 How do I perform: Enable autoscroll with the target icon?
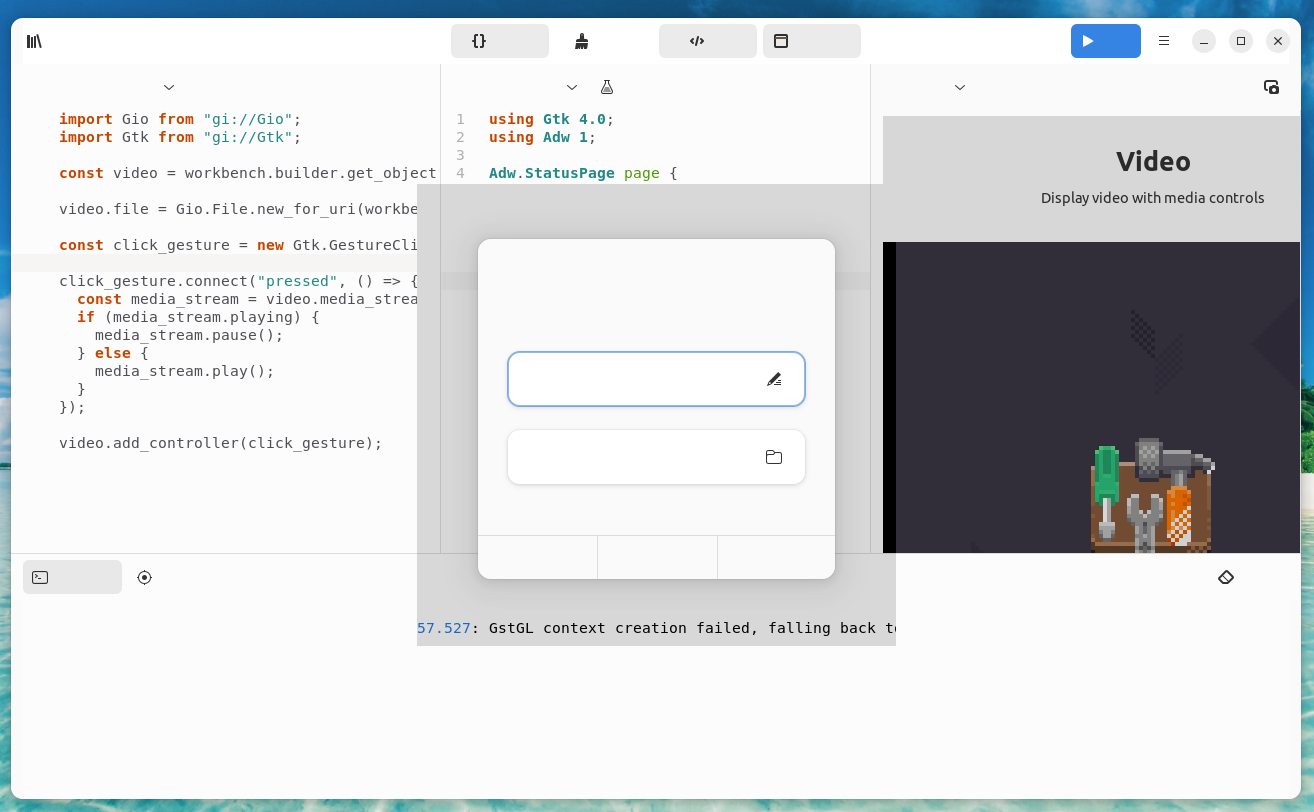pyautogui.click(x=144, y=577)
